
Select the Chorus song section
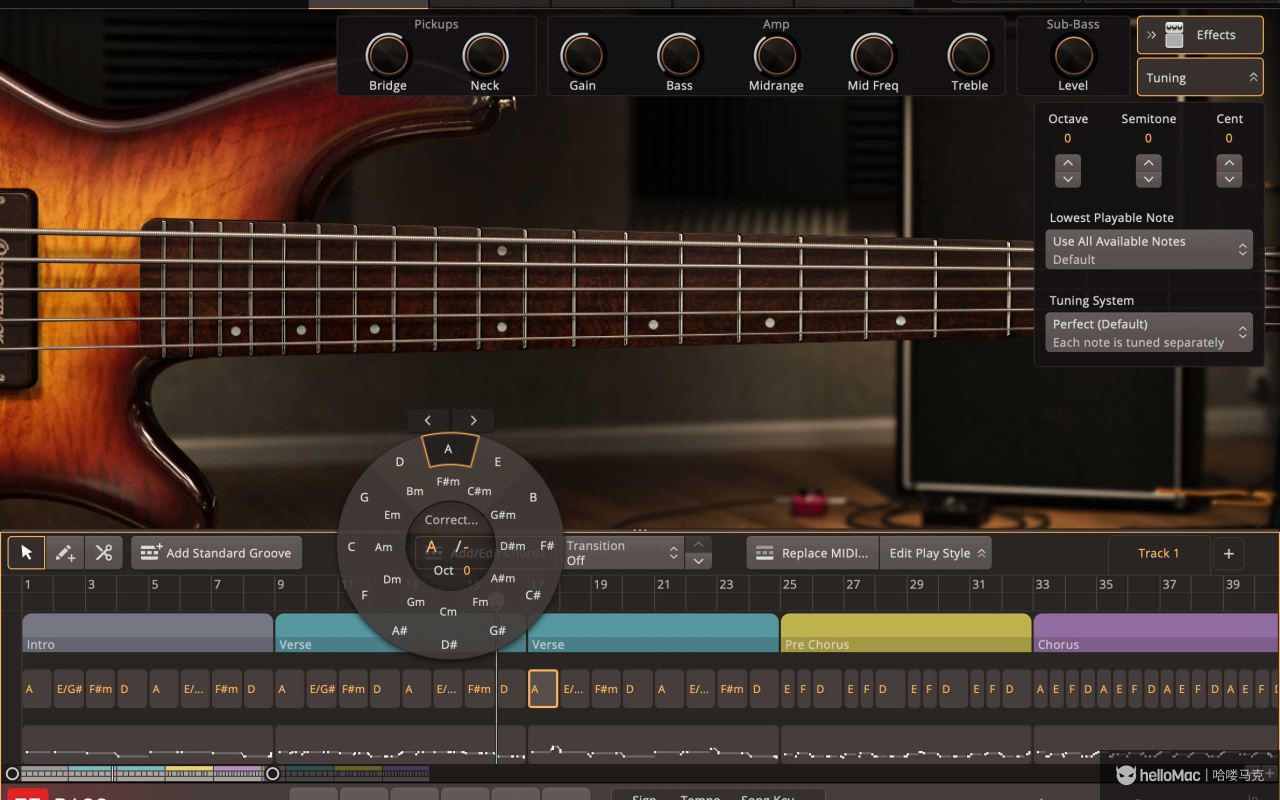point(1156,633)
